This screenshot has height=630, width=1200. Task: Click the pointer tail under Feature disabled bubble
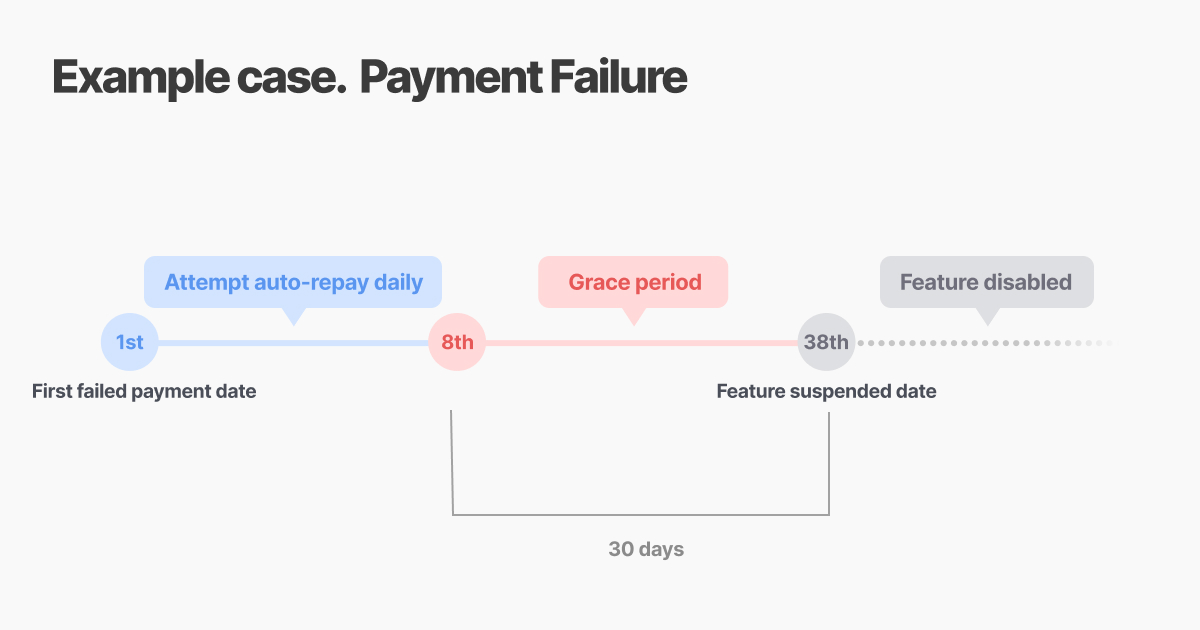point(987,316)
